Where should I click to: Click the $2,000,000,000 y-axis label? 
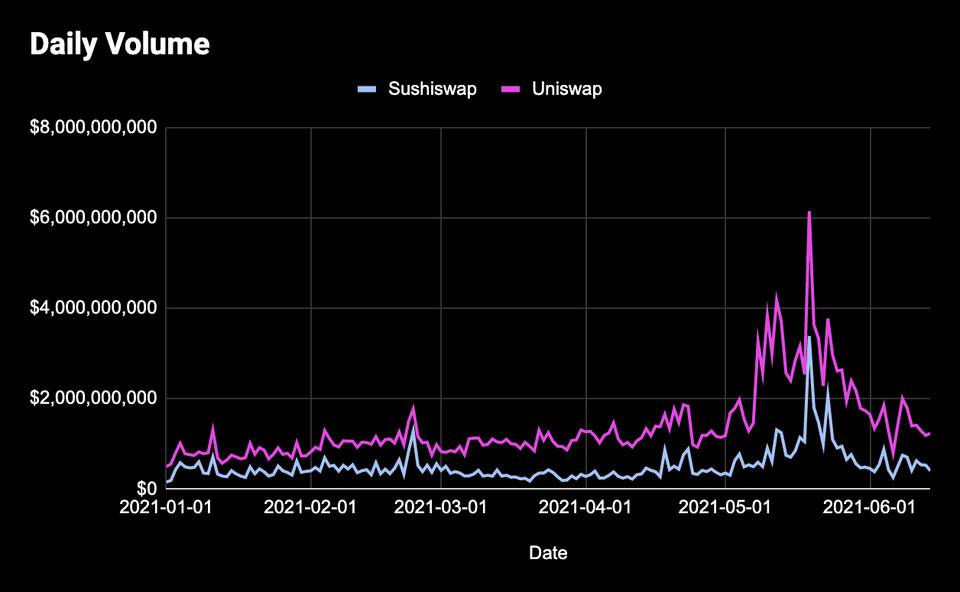93,398
